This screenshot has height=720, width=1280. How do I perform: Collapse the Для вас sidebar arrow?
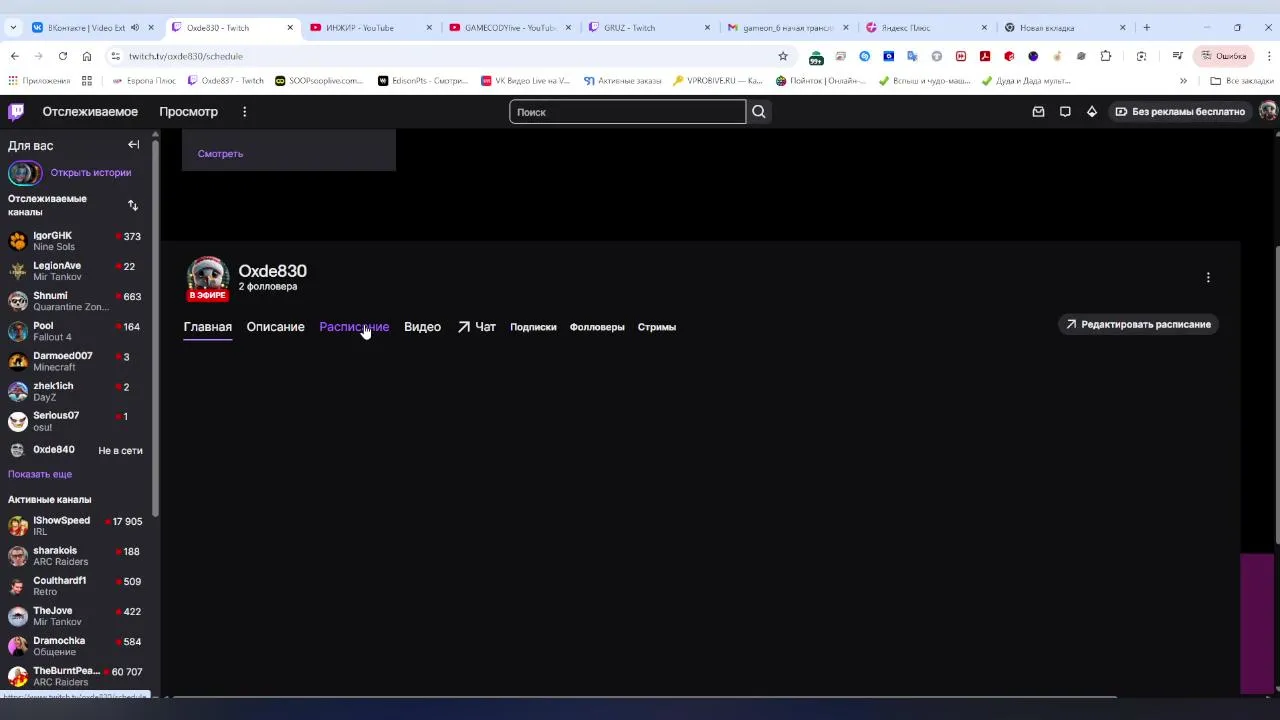(133, 145)
